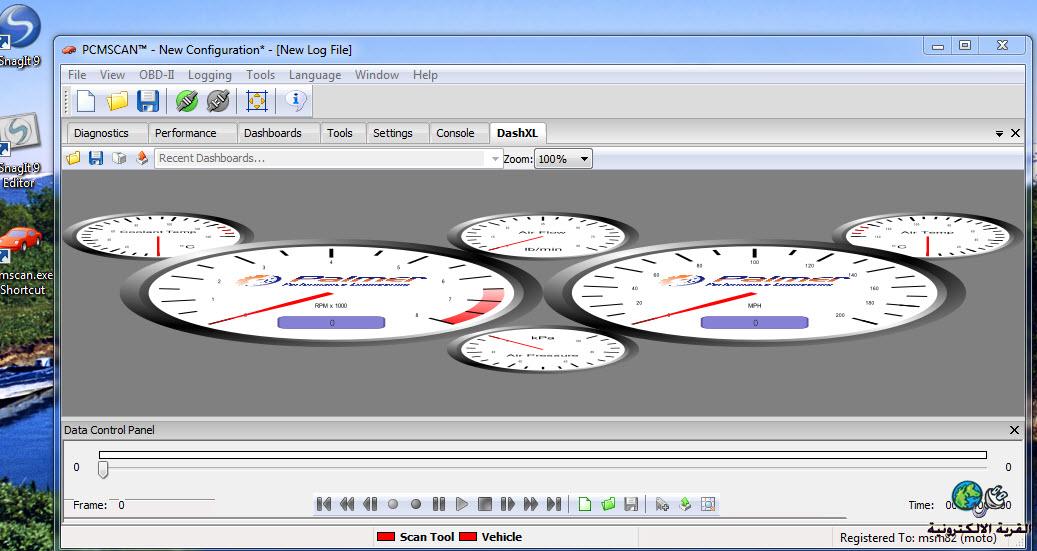Play the log file
The image size is (1037, 551).
pos(462,504)
